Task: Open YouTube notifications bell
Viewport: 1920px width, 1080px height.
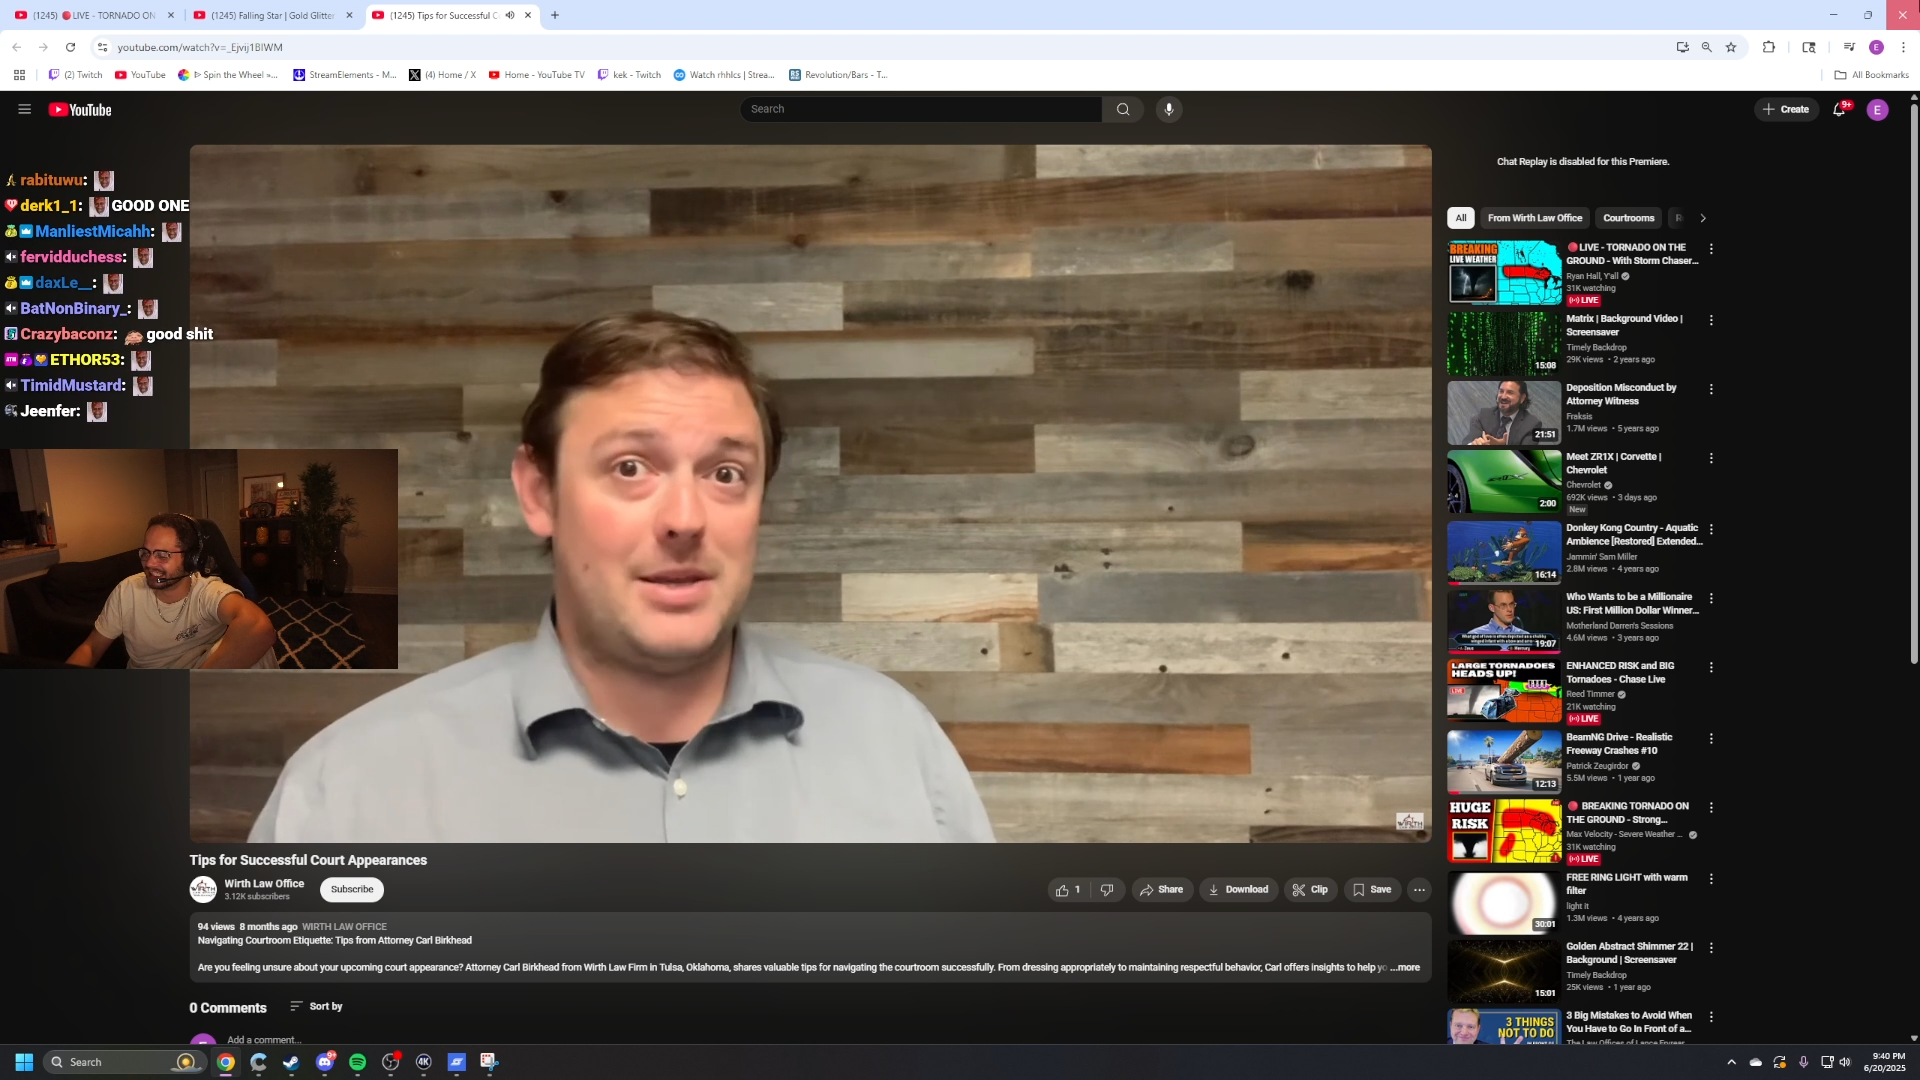Action: tap(1839, 109)
